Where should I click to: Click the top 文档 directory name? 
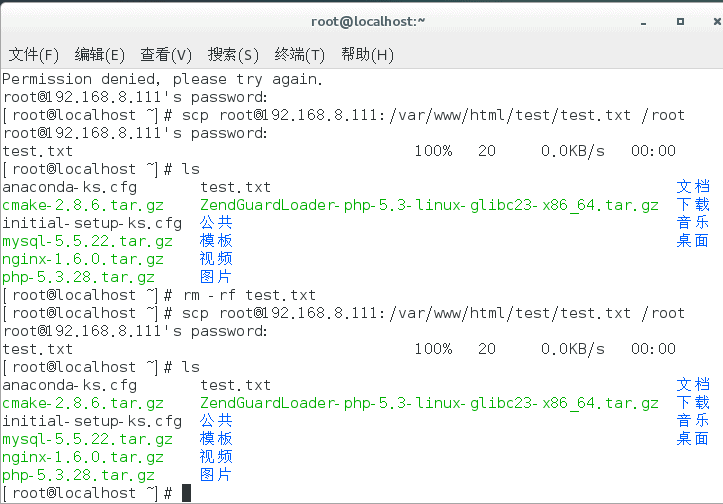coord(693,186)
